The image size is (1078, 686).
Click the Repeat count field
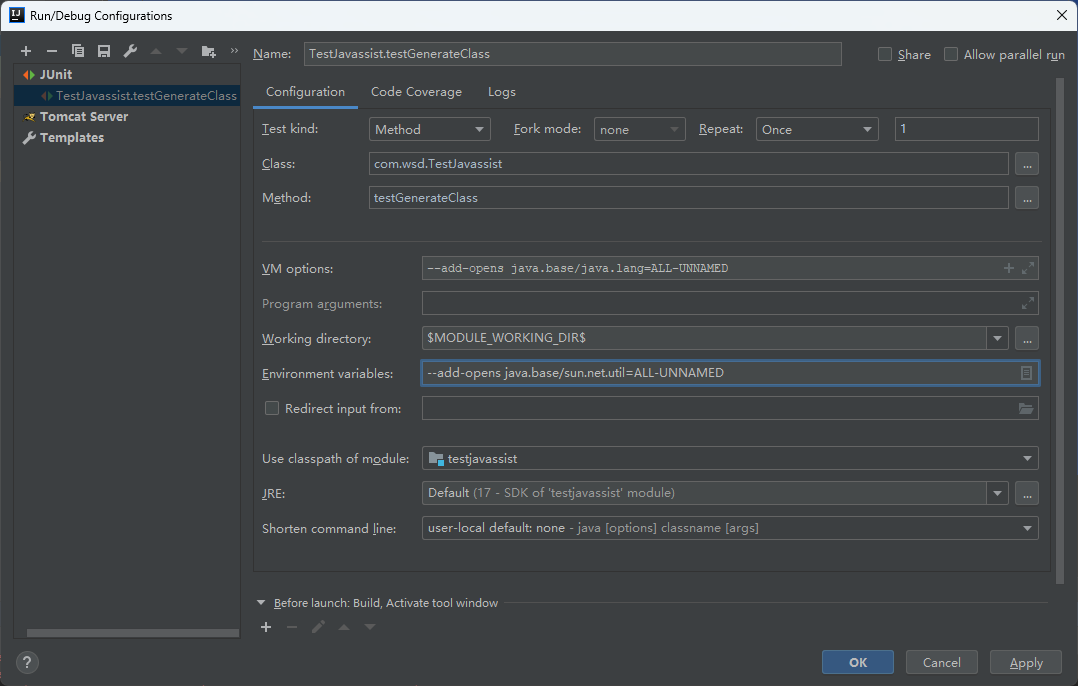pos(967,129)
